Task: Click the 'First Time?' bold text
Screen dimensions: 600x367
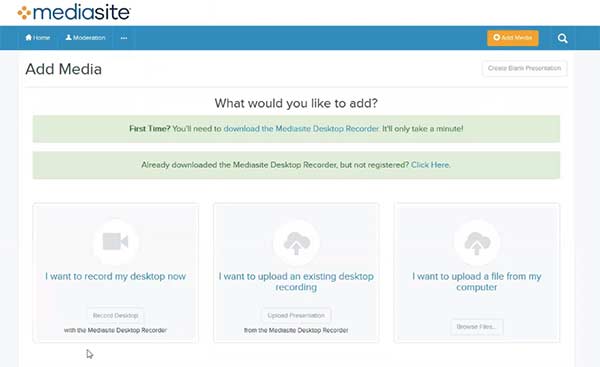Action: 150,129
